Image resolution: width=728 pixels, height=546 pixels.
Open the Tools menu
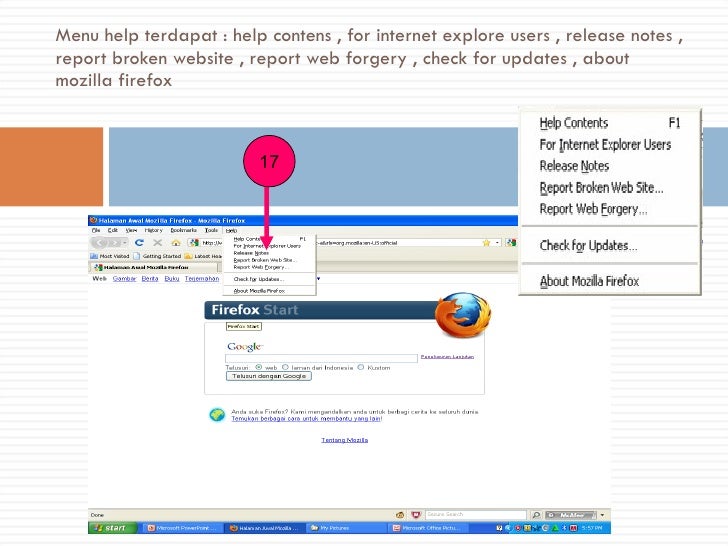211,230
